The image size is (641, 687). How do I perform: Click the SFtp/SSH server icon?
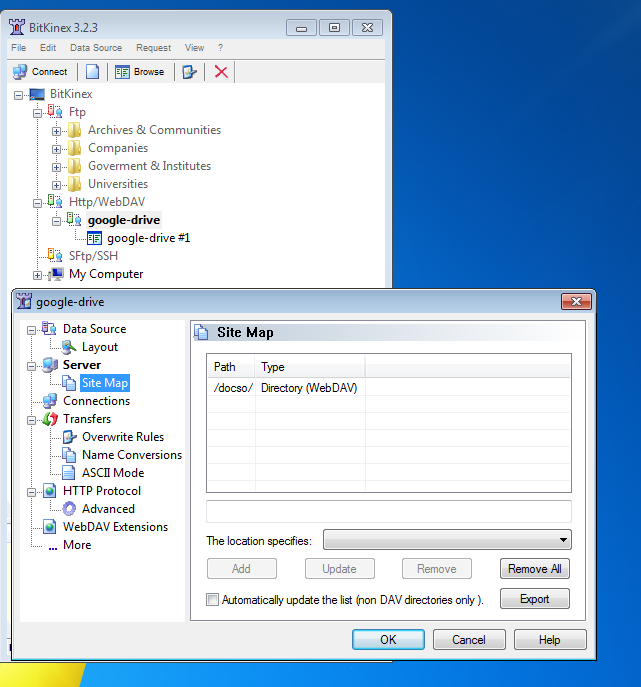coord(55,255)
